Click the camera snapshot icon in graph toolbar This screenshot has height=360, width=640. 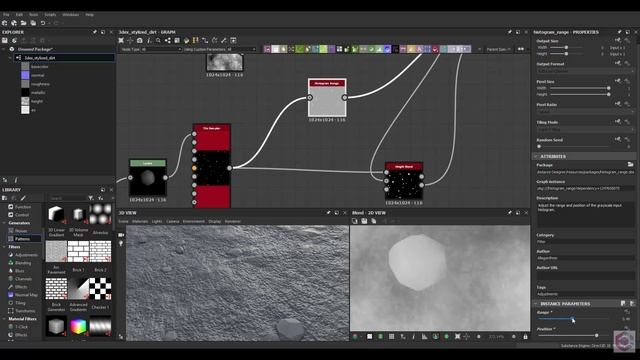140,40
